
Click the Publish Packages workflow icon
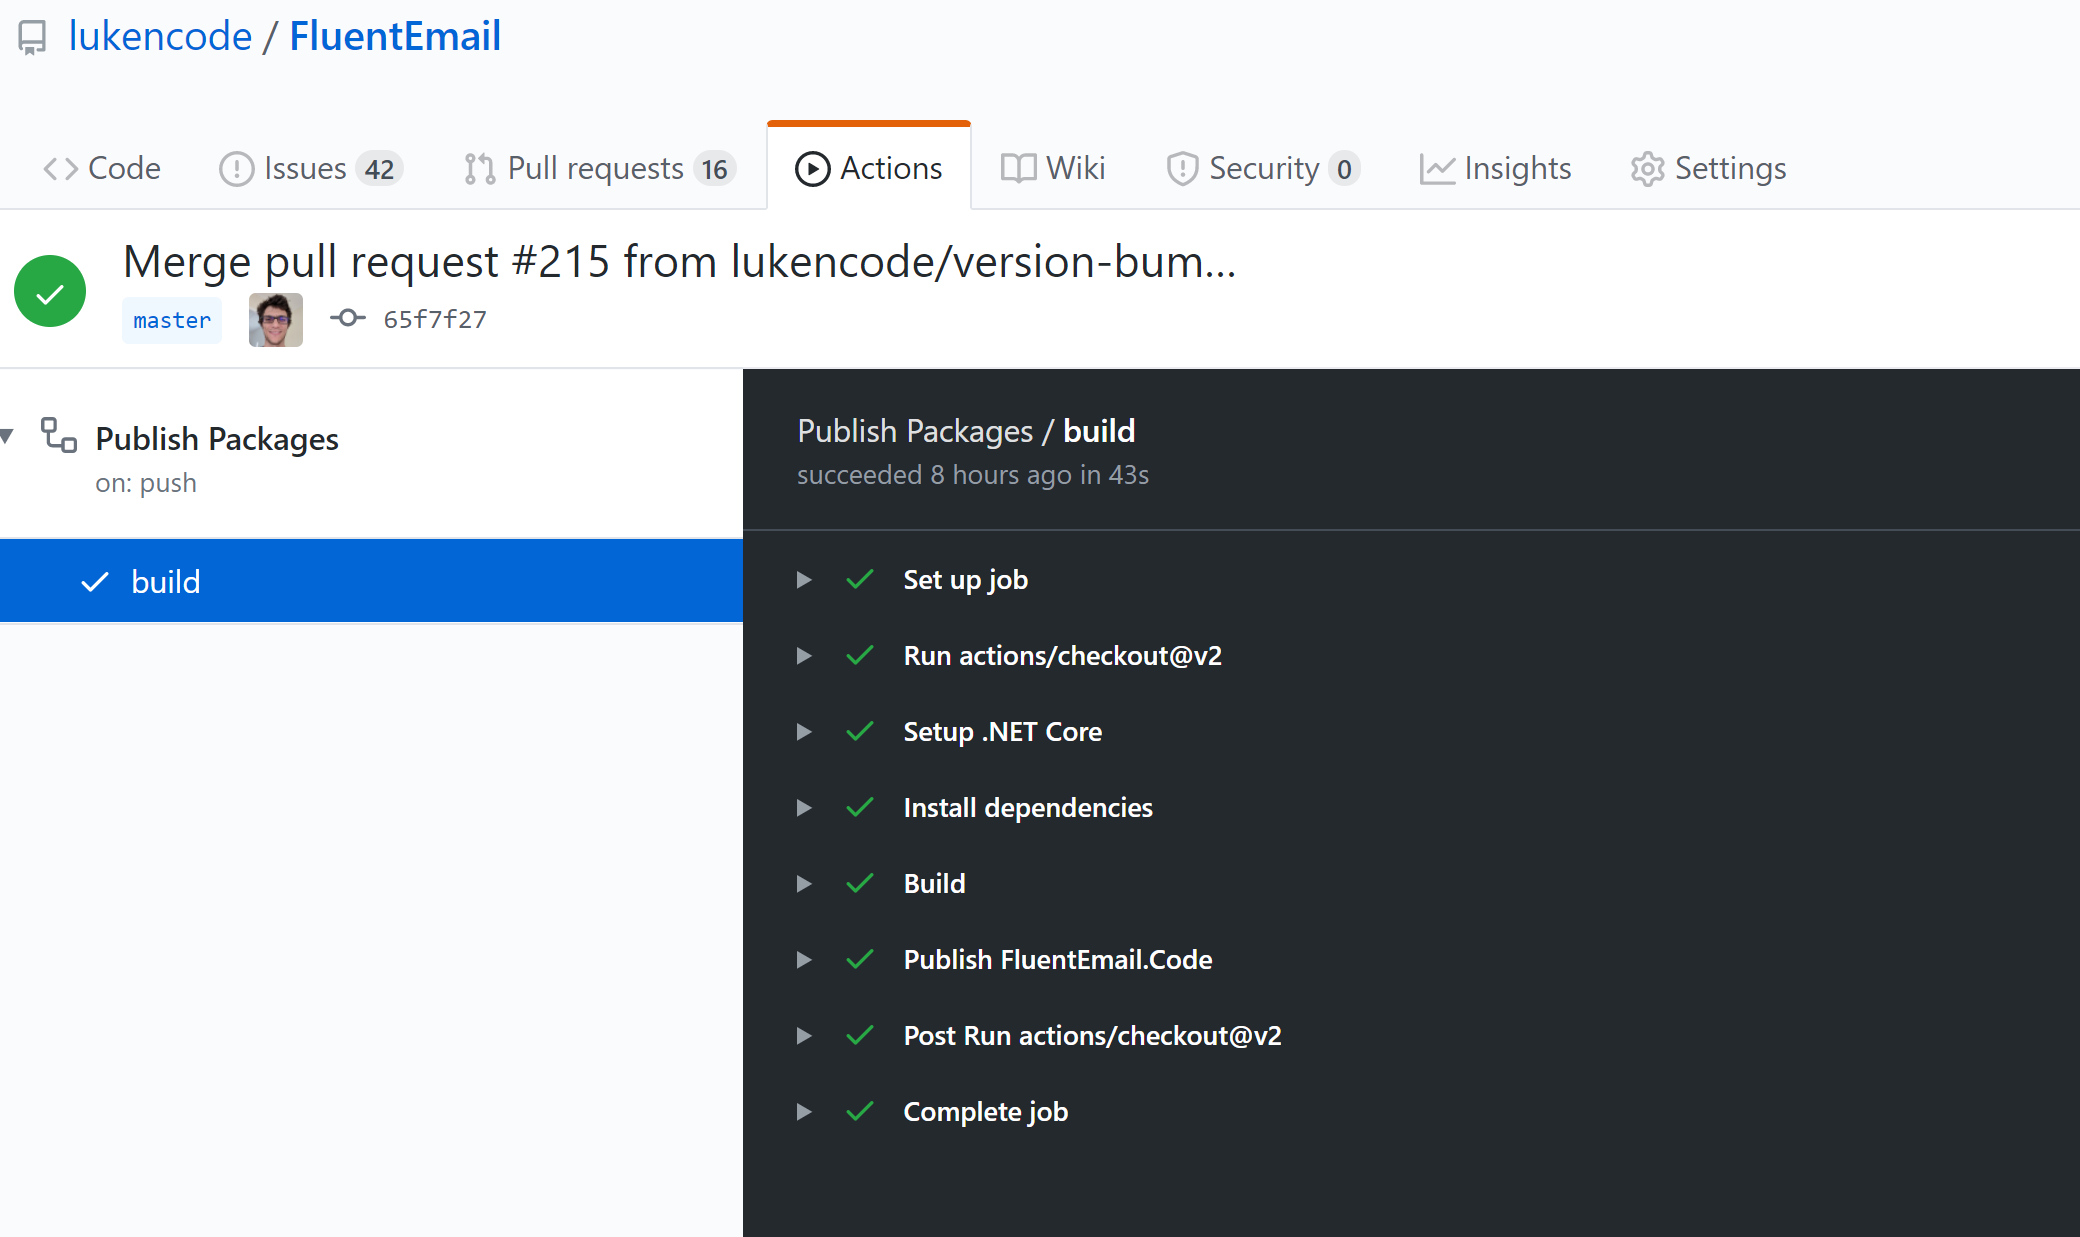pos(58,436)
